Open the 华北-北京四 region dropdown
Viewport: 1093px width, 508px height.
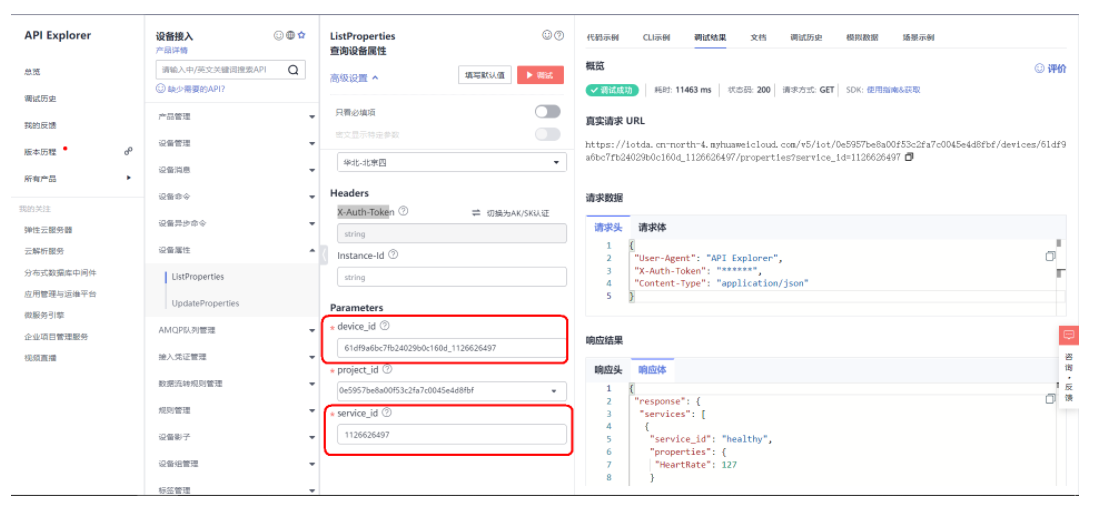pos(452,162)
